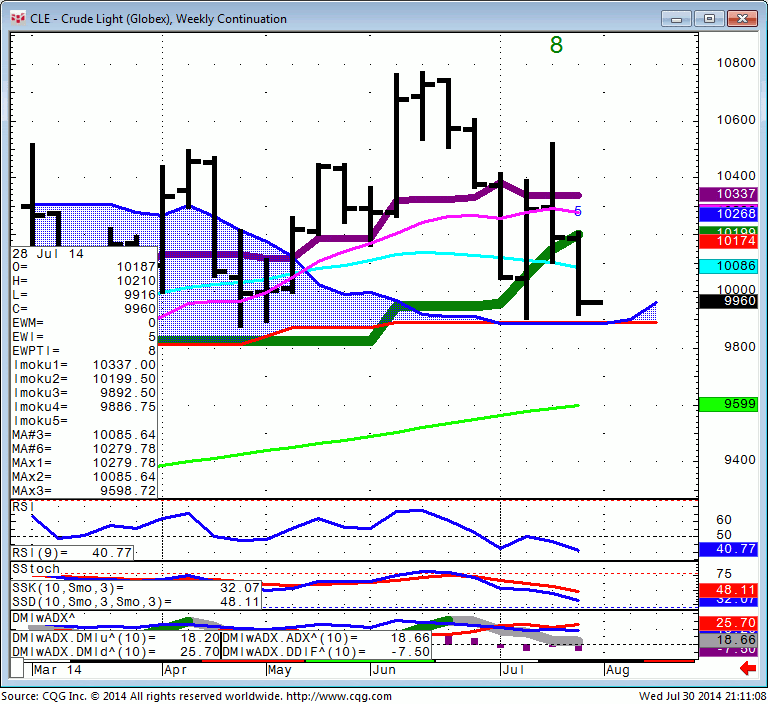Click the MA#6= 10279.78 row
768x704 pixels.
click(x=84, y=449)
